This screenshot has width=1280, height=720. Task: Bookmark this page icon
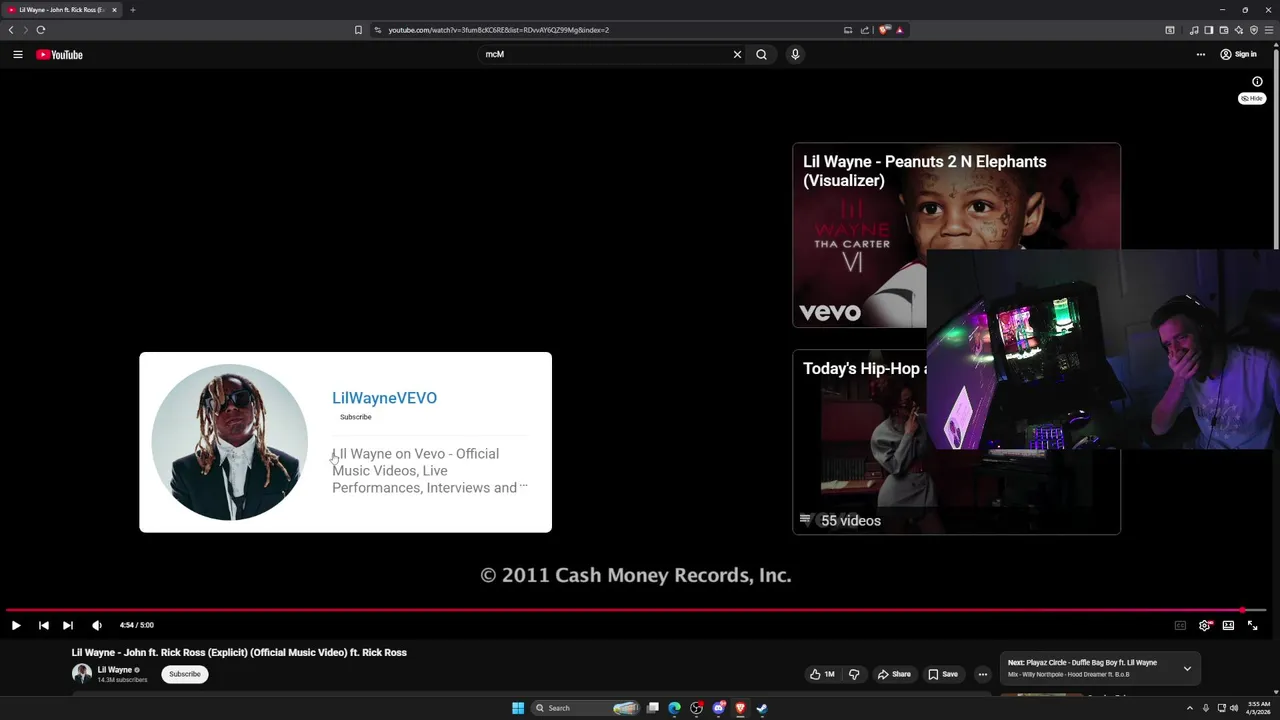pyautogui.click(x=358, y=30)
